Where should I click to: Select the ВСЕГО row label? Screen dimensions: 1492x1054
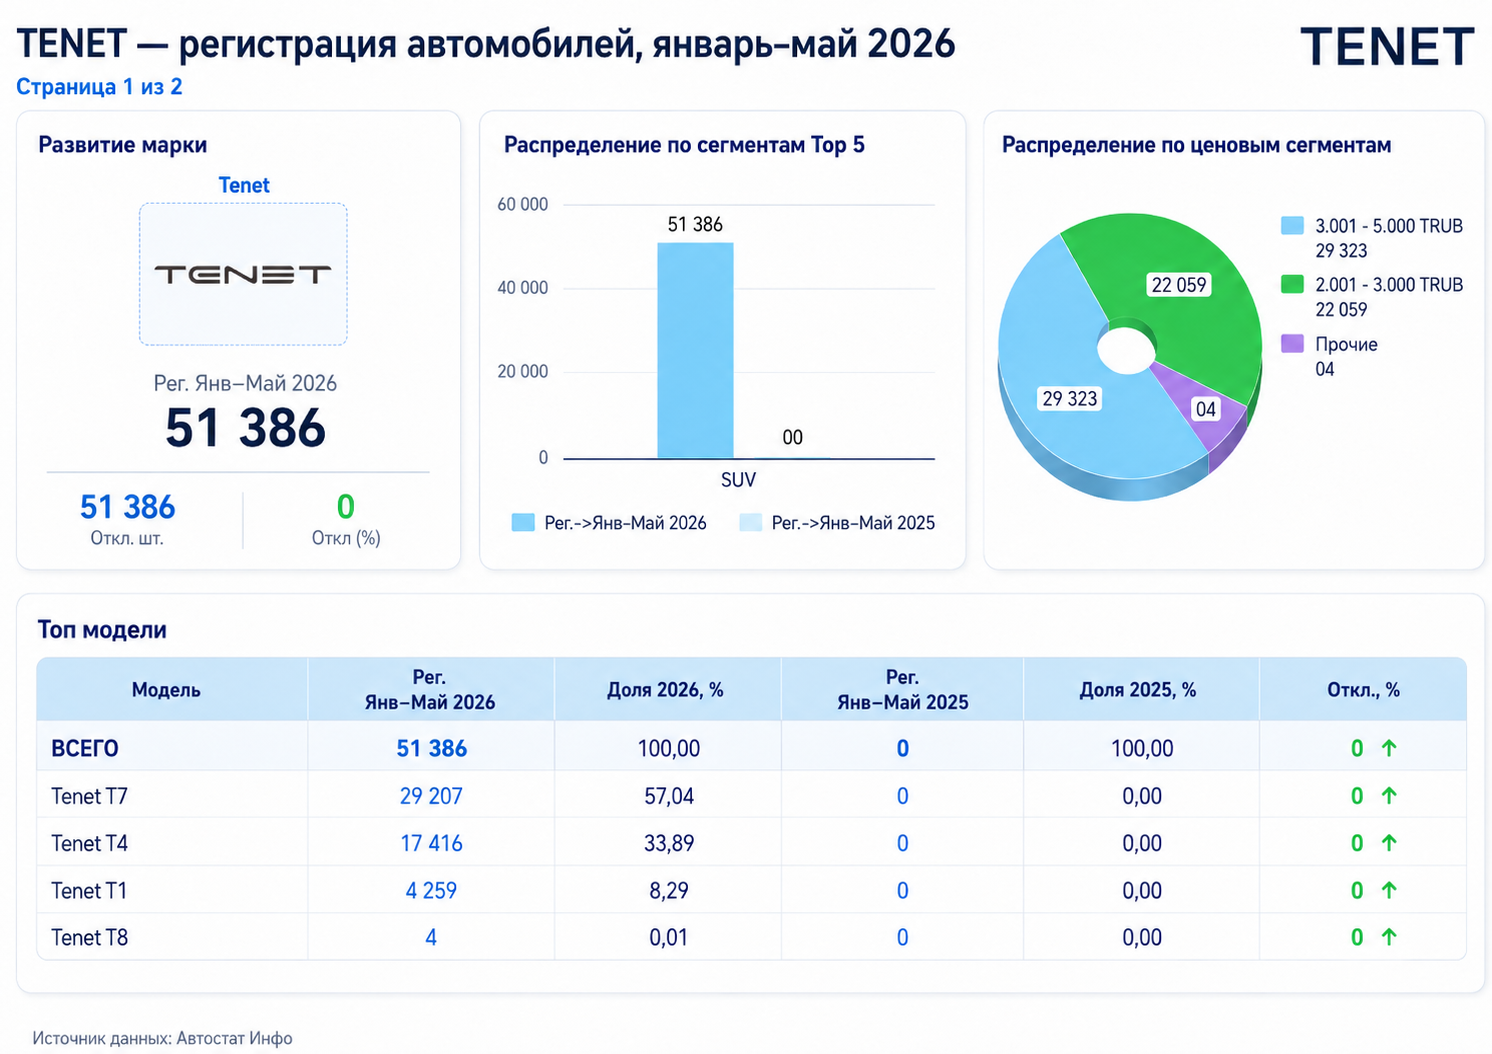coord(85,748)
